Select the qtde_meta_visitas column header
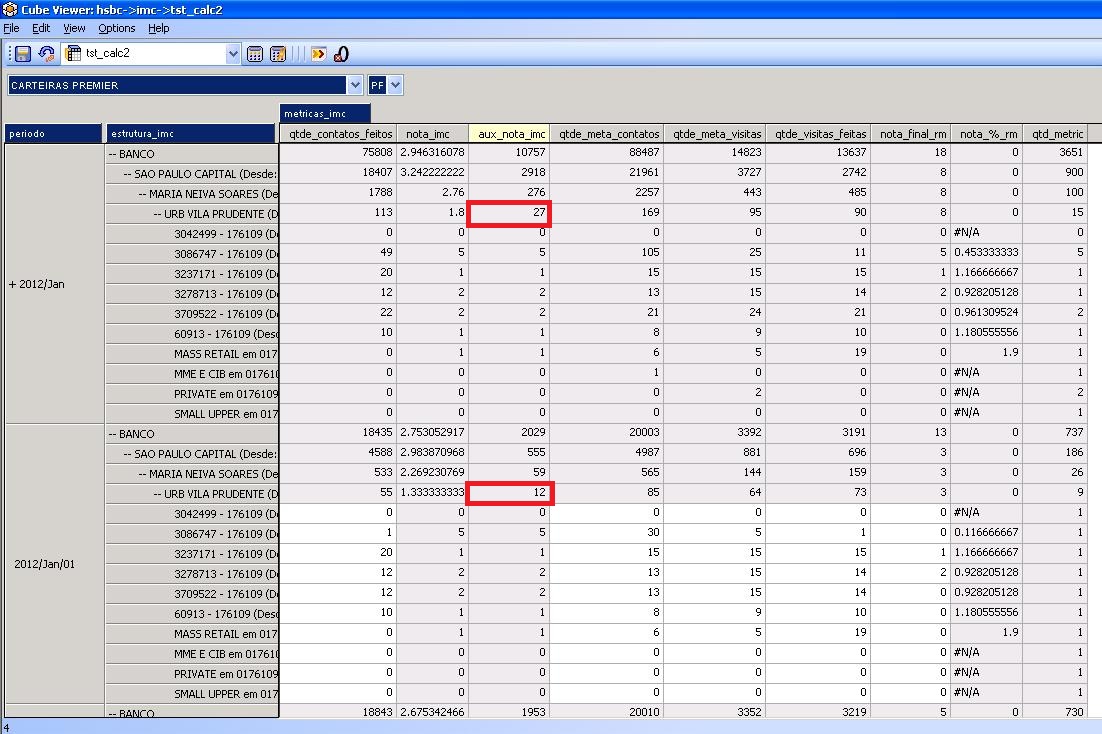1102x734 pixels. (x=715, y=134)
